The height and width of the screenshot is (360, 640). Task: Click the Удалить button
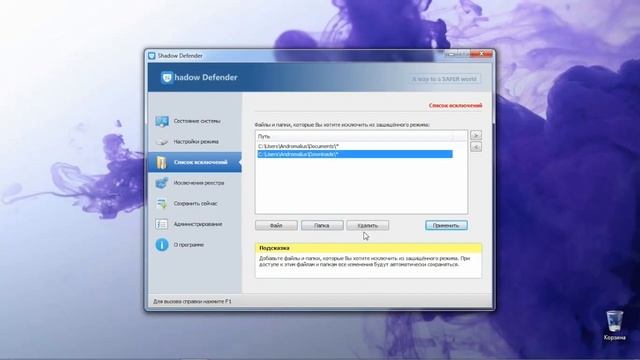pyautogui.click(x=368, y=225)
